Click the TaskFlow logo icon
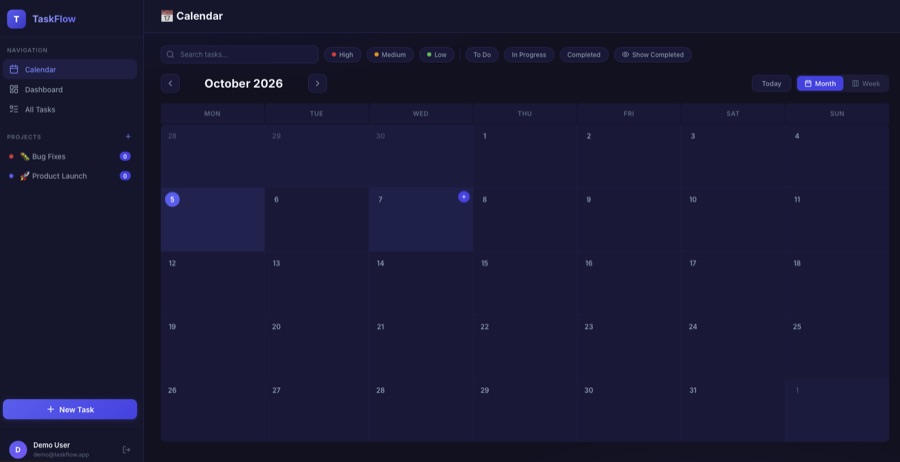Image resolution: width=900 pixels, height=462 pixels. click(x=16, y=19)
